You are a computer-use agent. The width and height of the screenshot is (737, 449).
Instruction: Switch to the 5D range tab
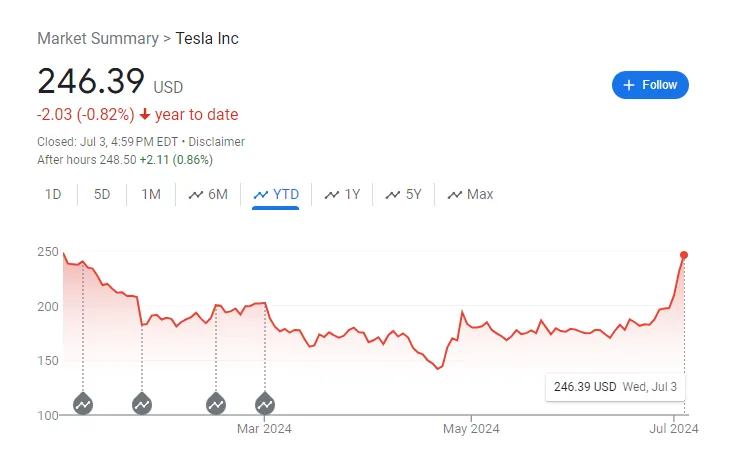coord(102,194)
